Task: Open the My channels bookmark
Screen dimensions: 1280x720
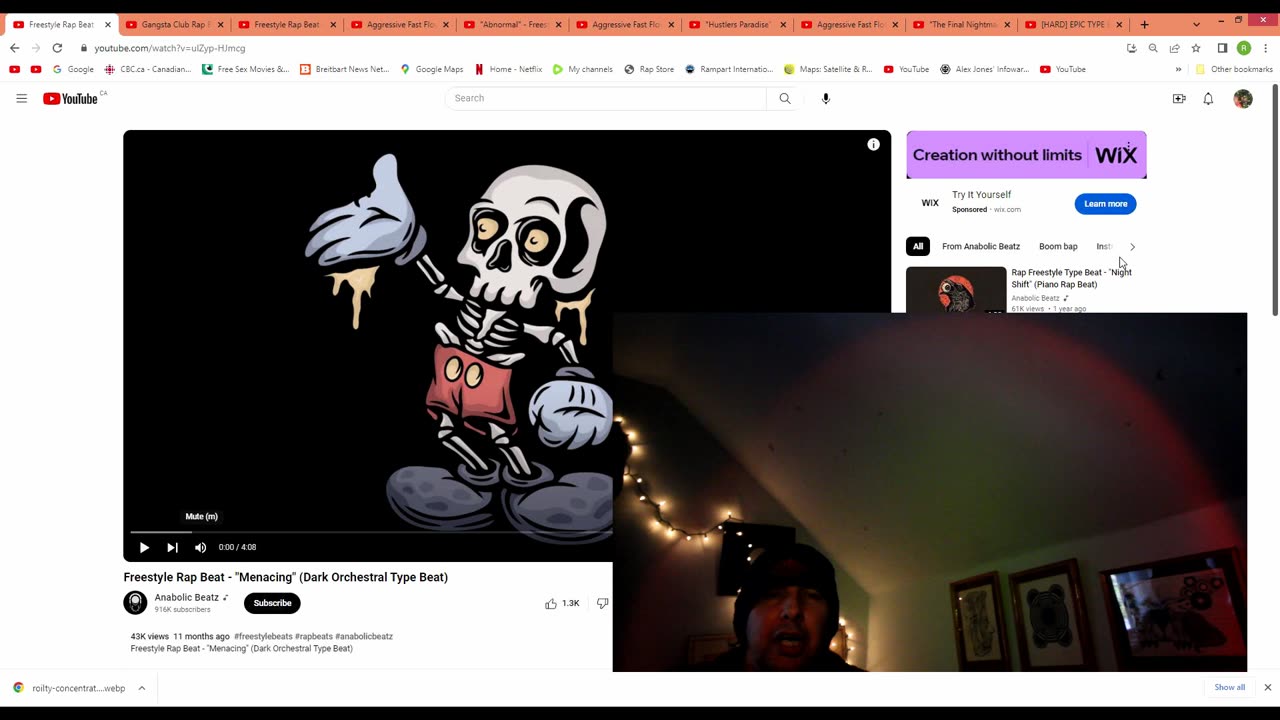Action: (582, 69)
